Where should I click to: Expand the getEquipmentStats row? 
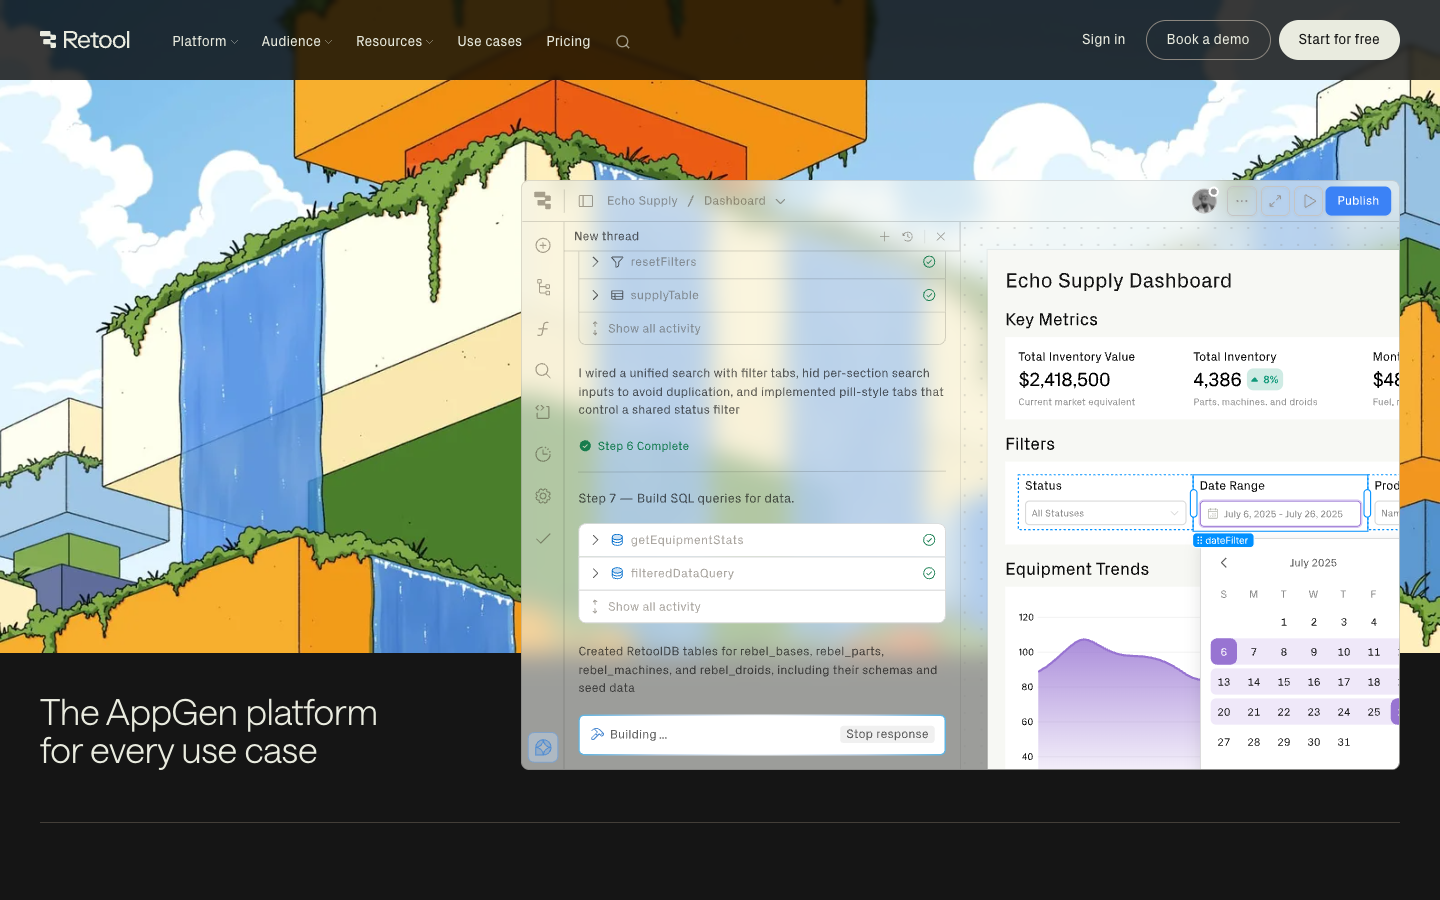[595, 540]
